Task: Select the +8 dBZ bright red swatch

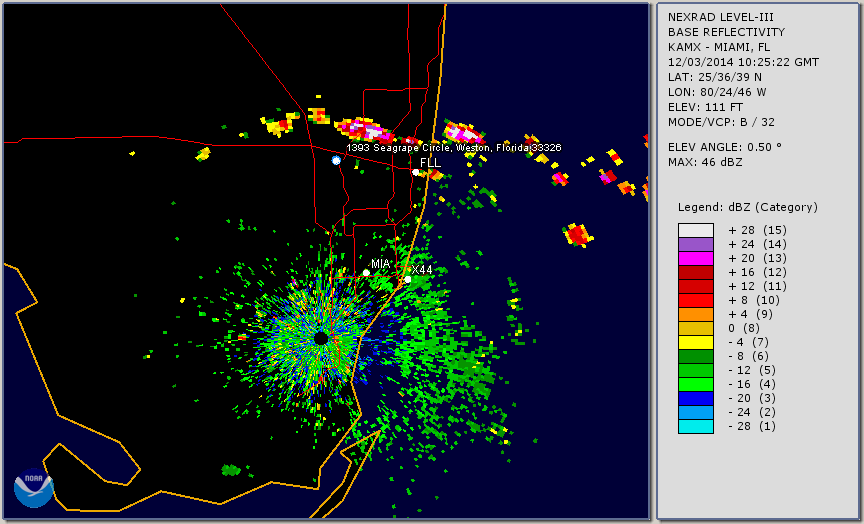Action: tap(695, 300)
